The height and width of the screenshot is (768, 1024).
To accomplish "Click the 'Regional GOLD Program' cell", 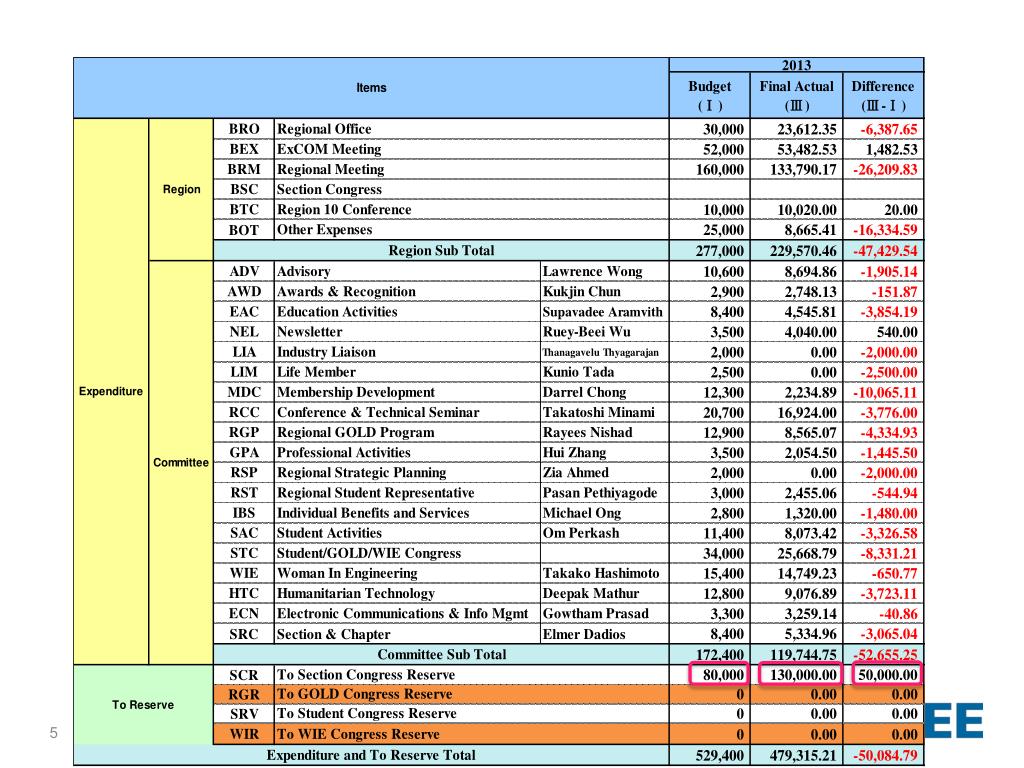I will (408, 432).
